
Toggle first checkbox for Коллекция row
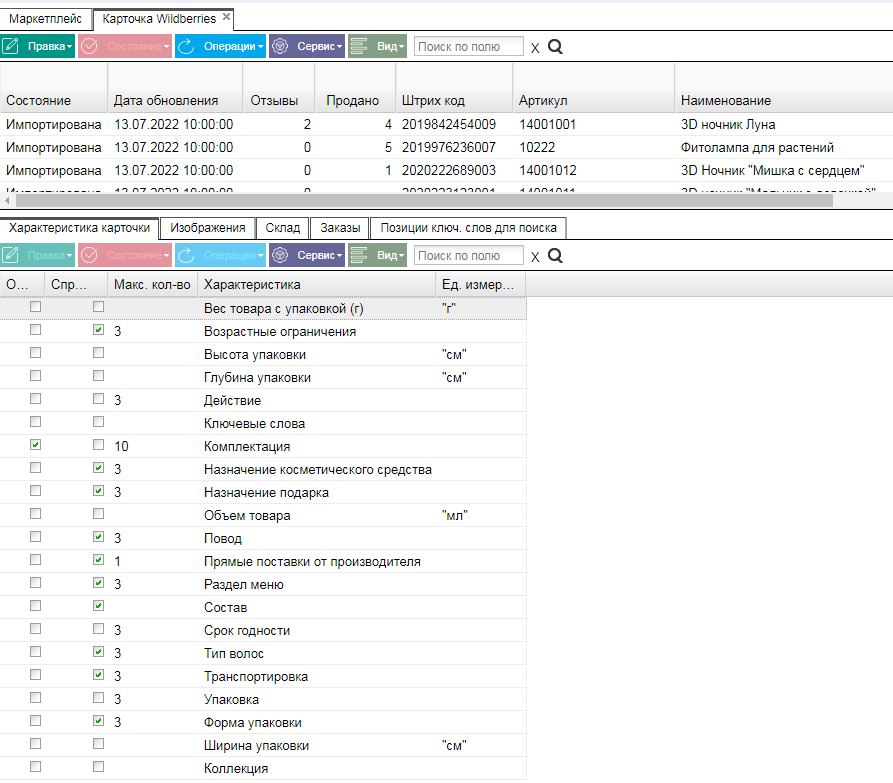35,766
